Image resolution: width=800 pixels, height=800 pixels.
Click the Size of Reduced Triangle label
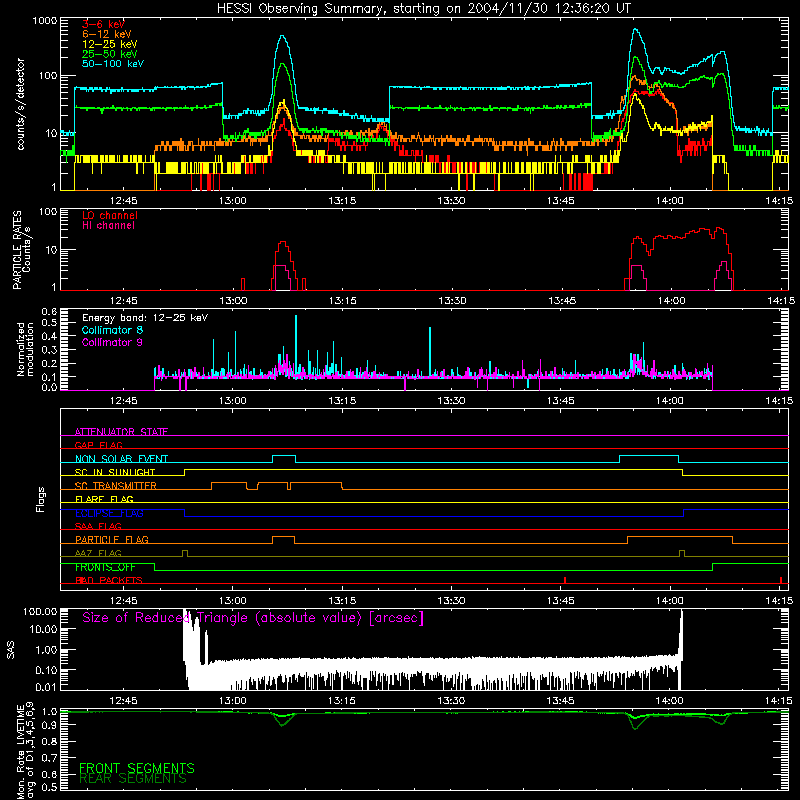pos(253,618)
